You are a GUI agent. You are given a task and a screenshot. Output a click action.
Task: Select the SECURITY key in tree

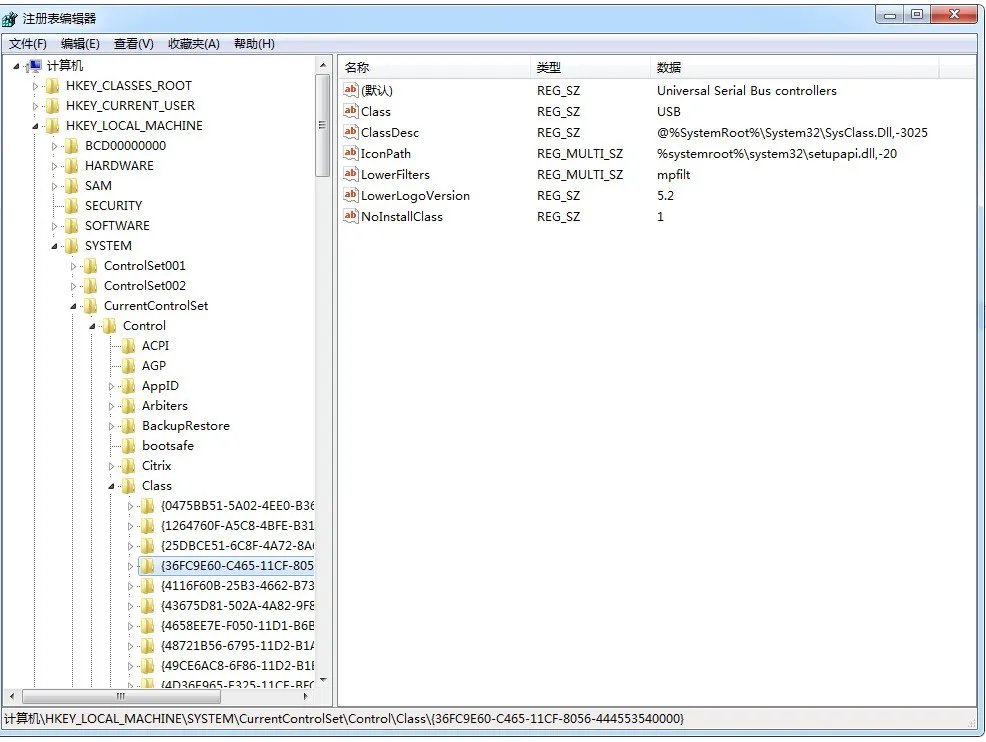(x=113, y=206)
